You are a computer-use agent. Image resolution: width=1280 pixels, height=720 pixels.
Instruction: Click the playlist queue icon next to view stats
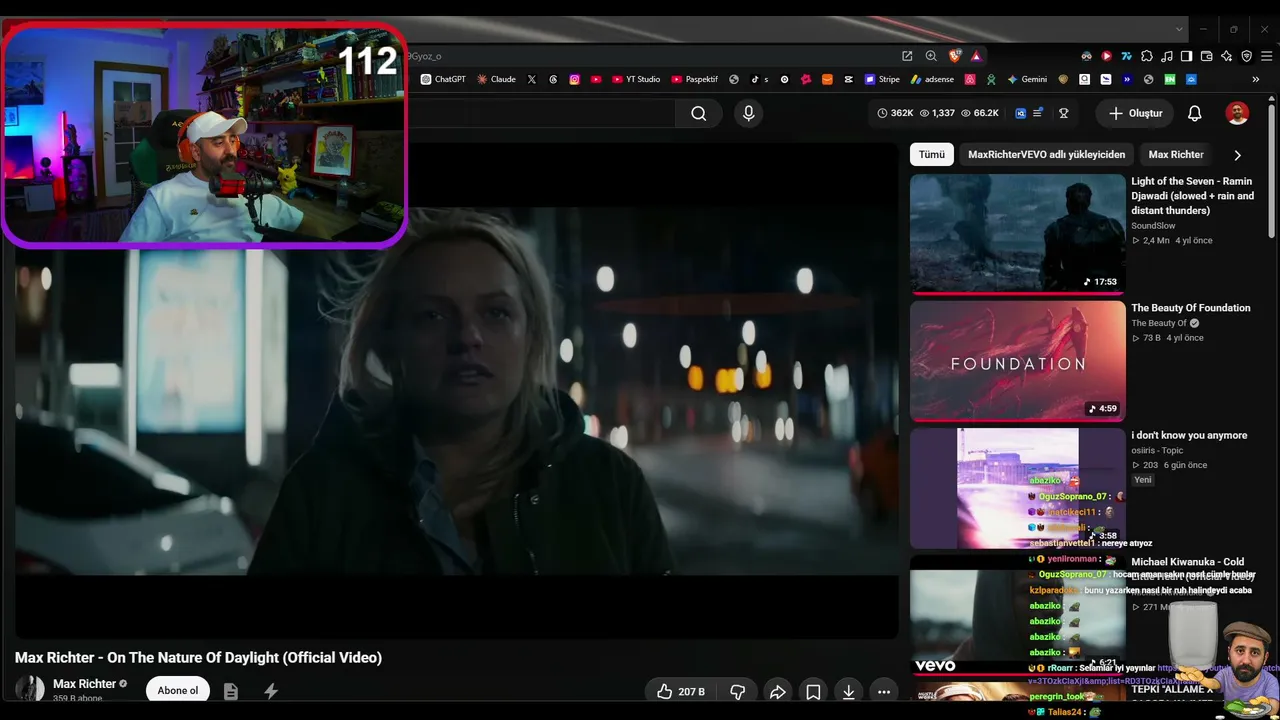1038,113
